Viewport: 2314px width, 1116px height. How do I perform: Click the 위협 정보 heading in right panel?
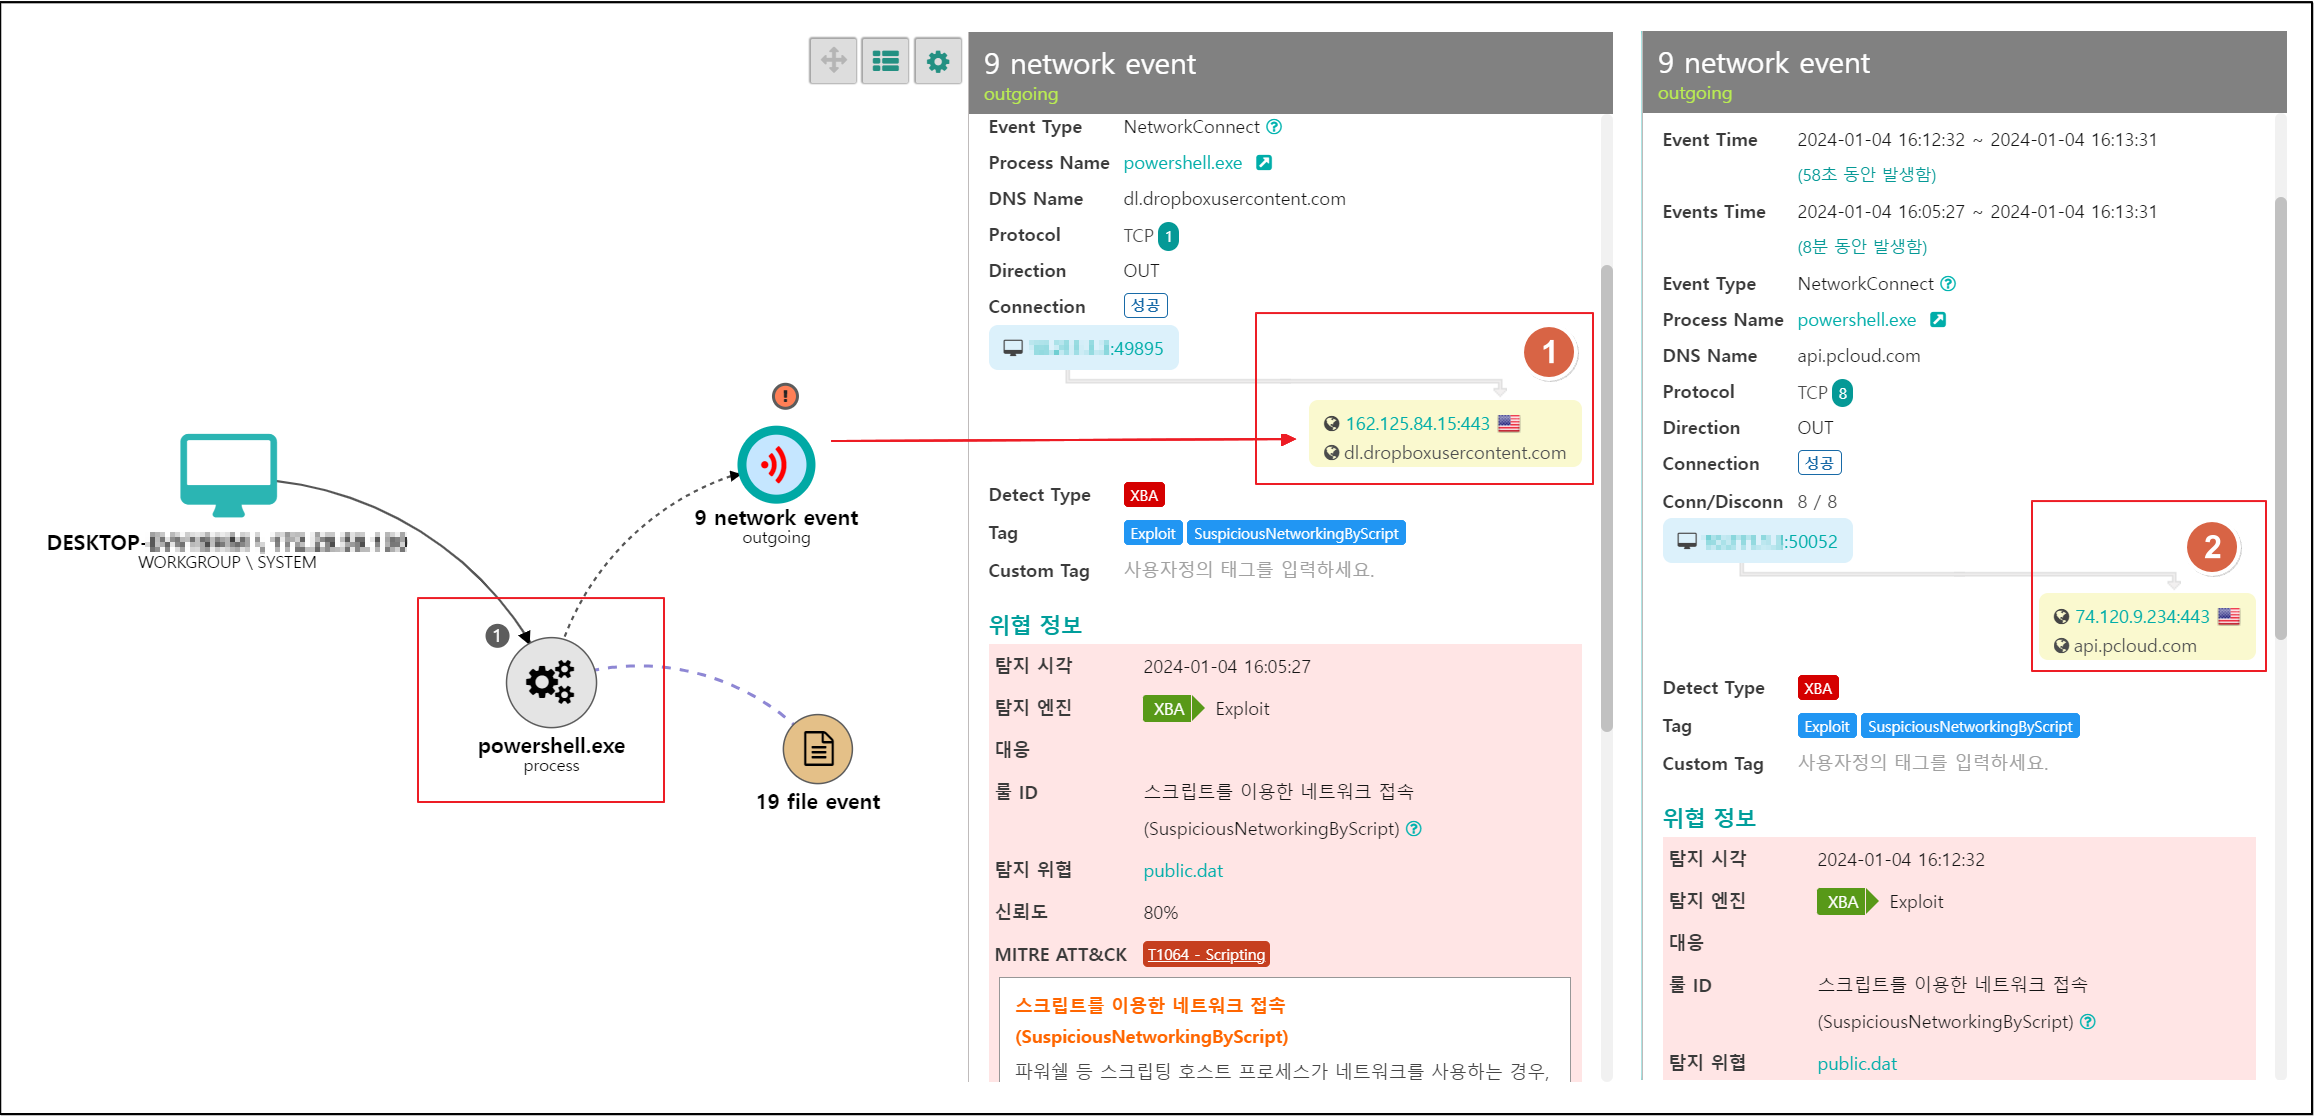tap(1709, 818)
